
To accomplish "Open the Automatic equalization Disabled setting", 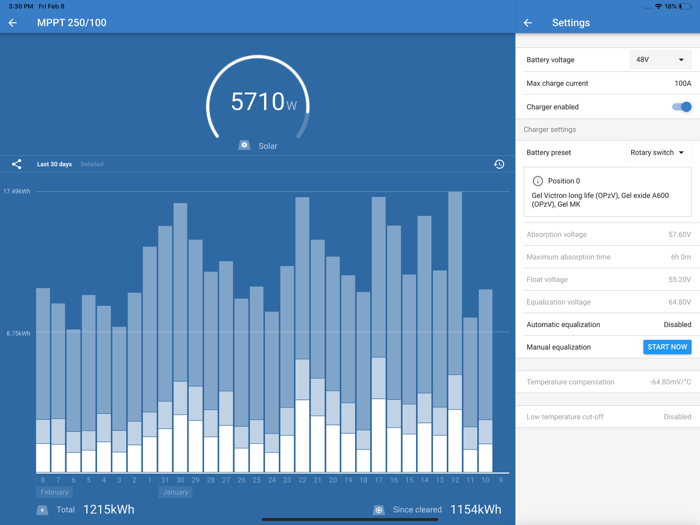I will point(608,325).
